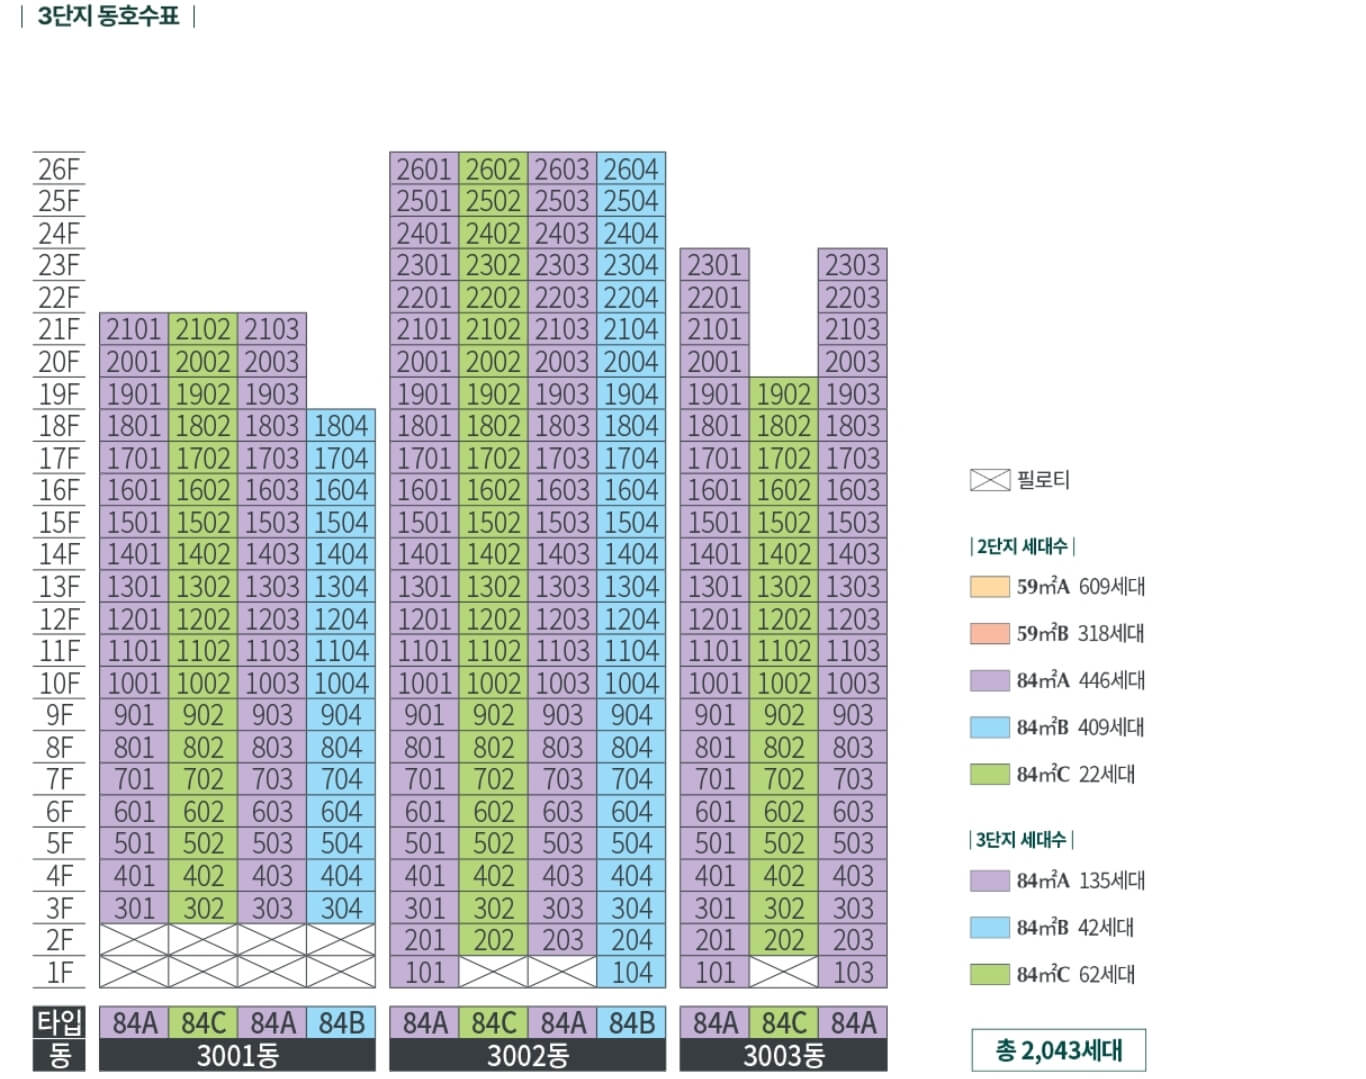Select the 9F floor label
Image resolution: width=1366 pixels, height=1079 pixels.
click(59, 715)
